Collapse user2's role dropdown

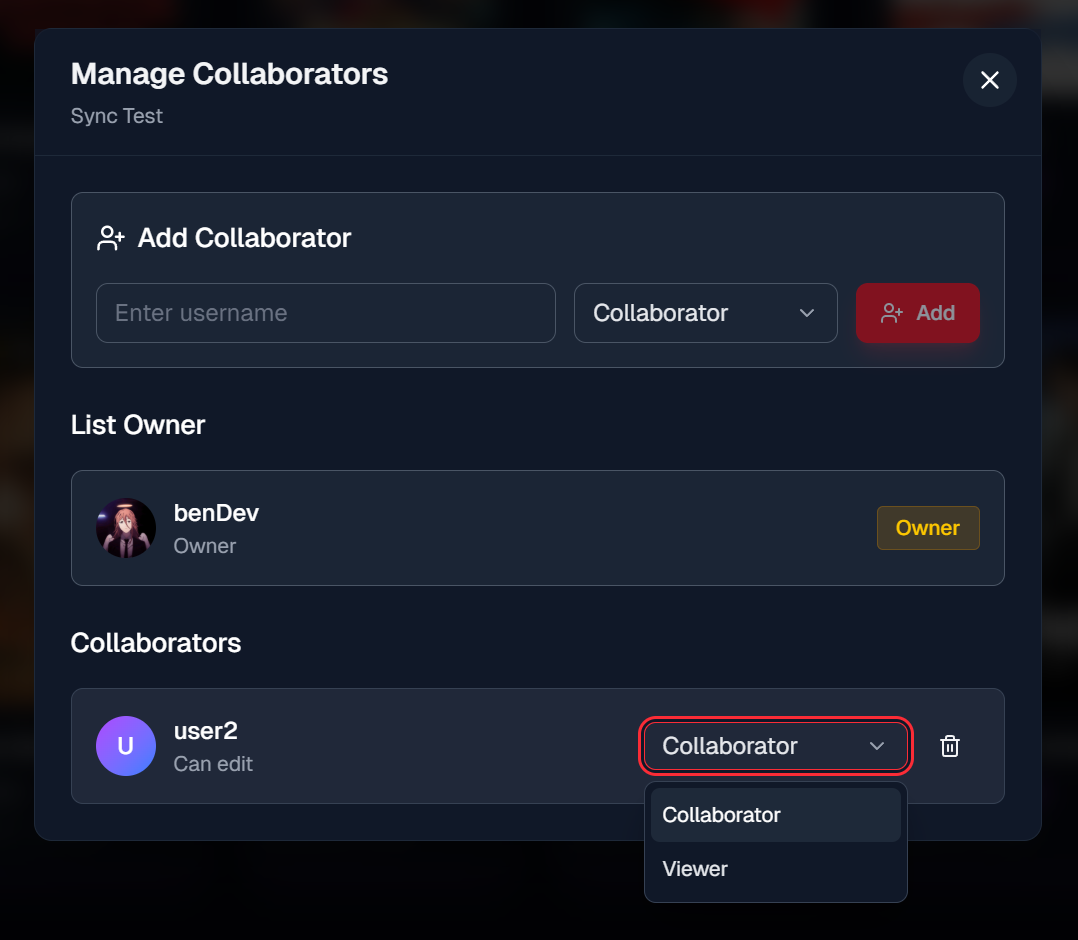point(775,746)
